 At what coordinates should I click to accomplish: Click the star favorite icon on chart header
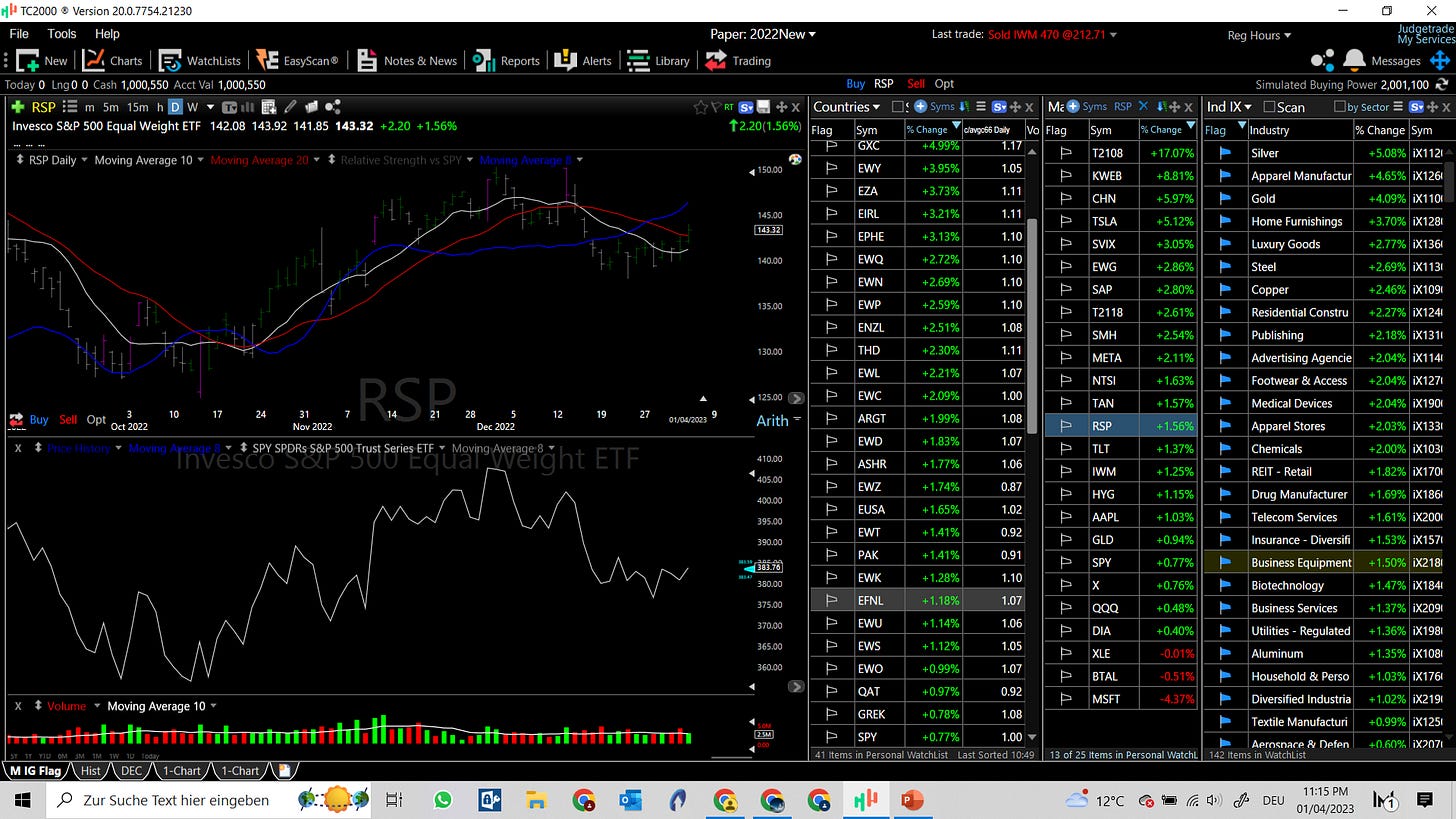coord(700,107)
